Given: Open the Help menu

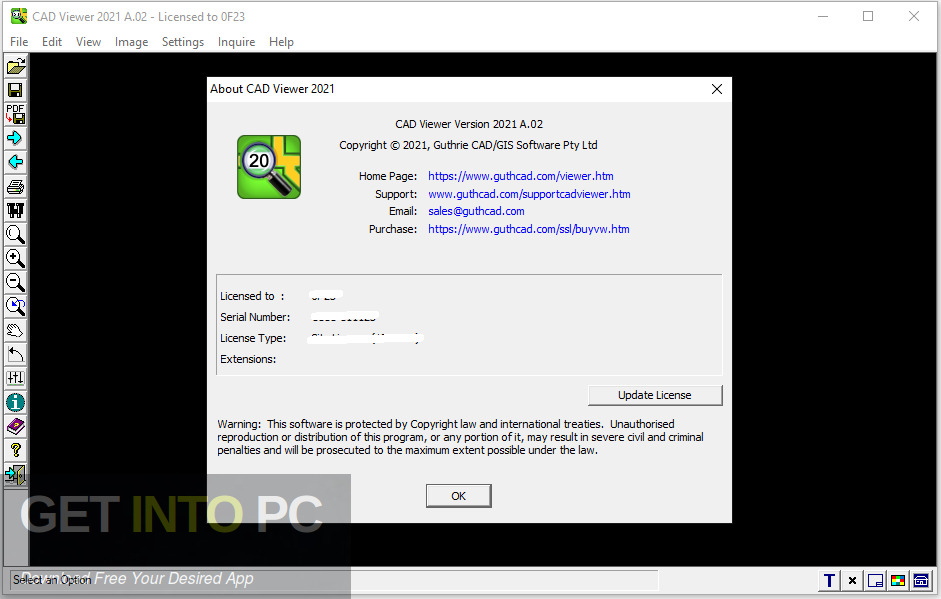Looking at the screenshot, I should pyautogui.click(x=281, y=42).
